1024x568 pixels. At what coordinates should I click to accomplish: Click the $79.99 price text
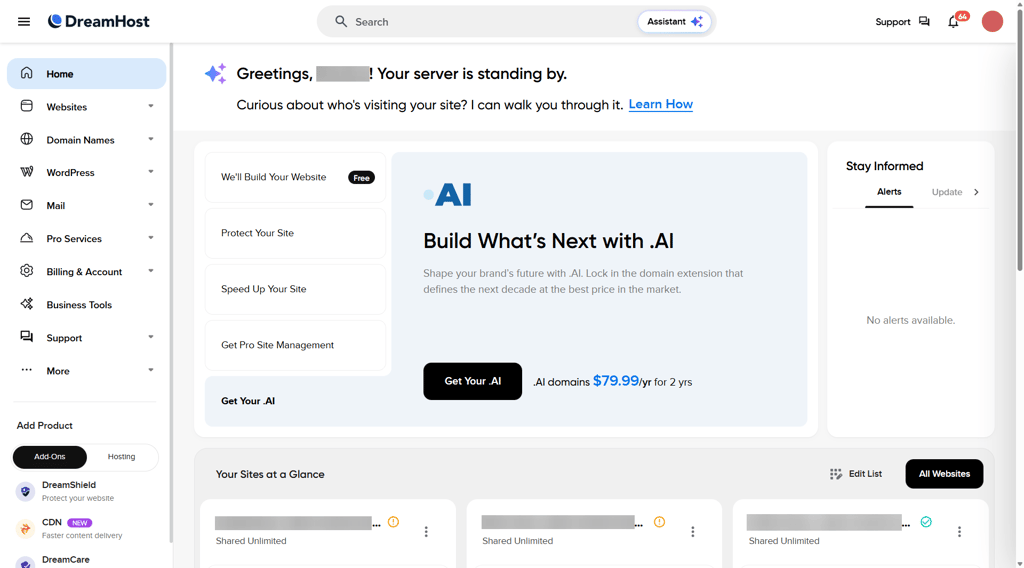[x=615, y=381]
